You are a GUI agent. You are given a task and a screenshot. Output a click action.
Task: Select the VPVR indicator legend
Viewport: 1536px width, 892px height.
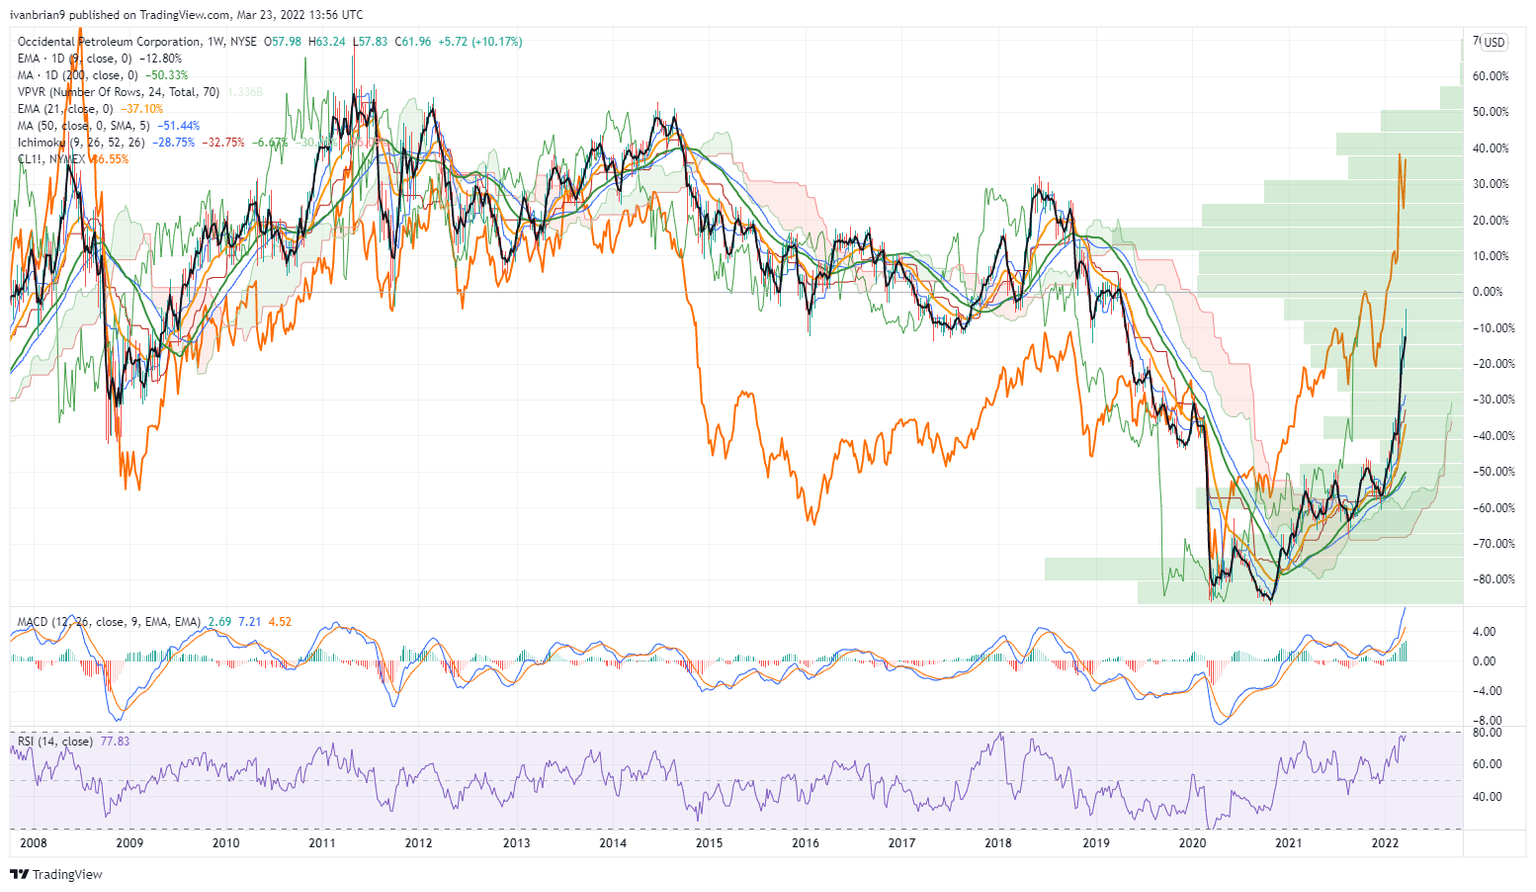pos(119,92)
